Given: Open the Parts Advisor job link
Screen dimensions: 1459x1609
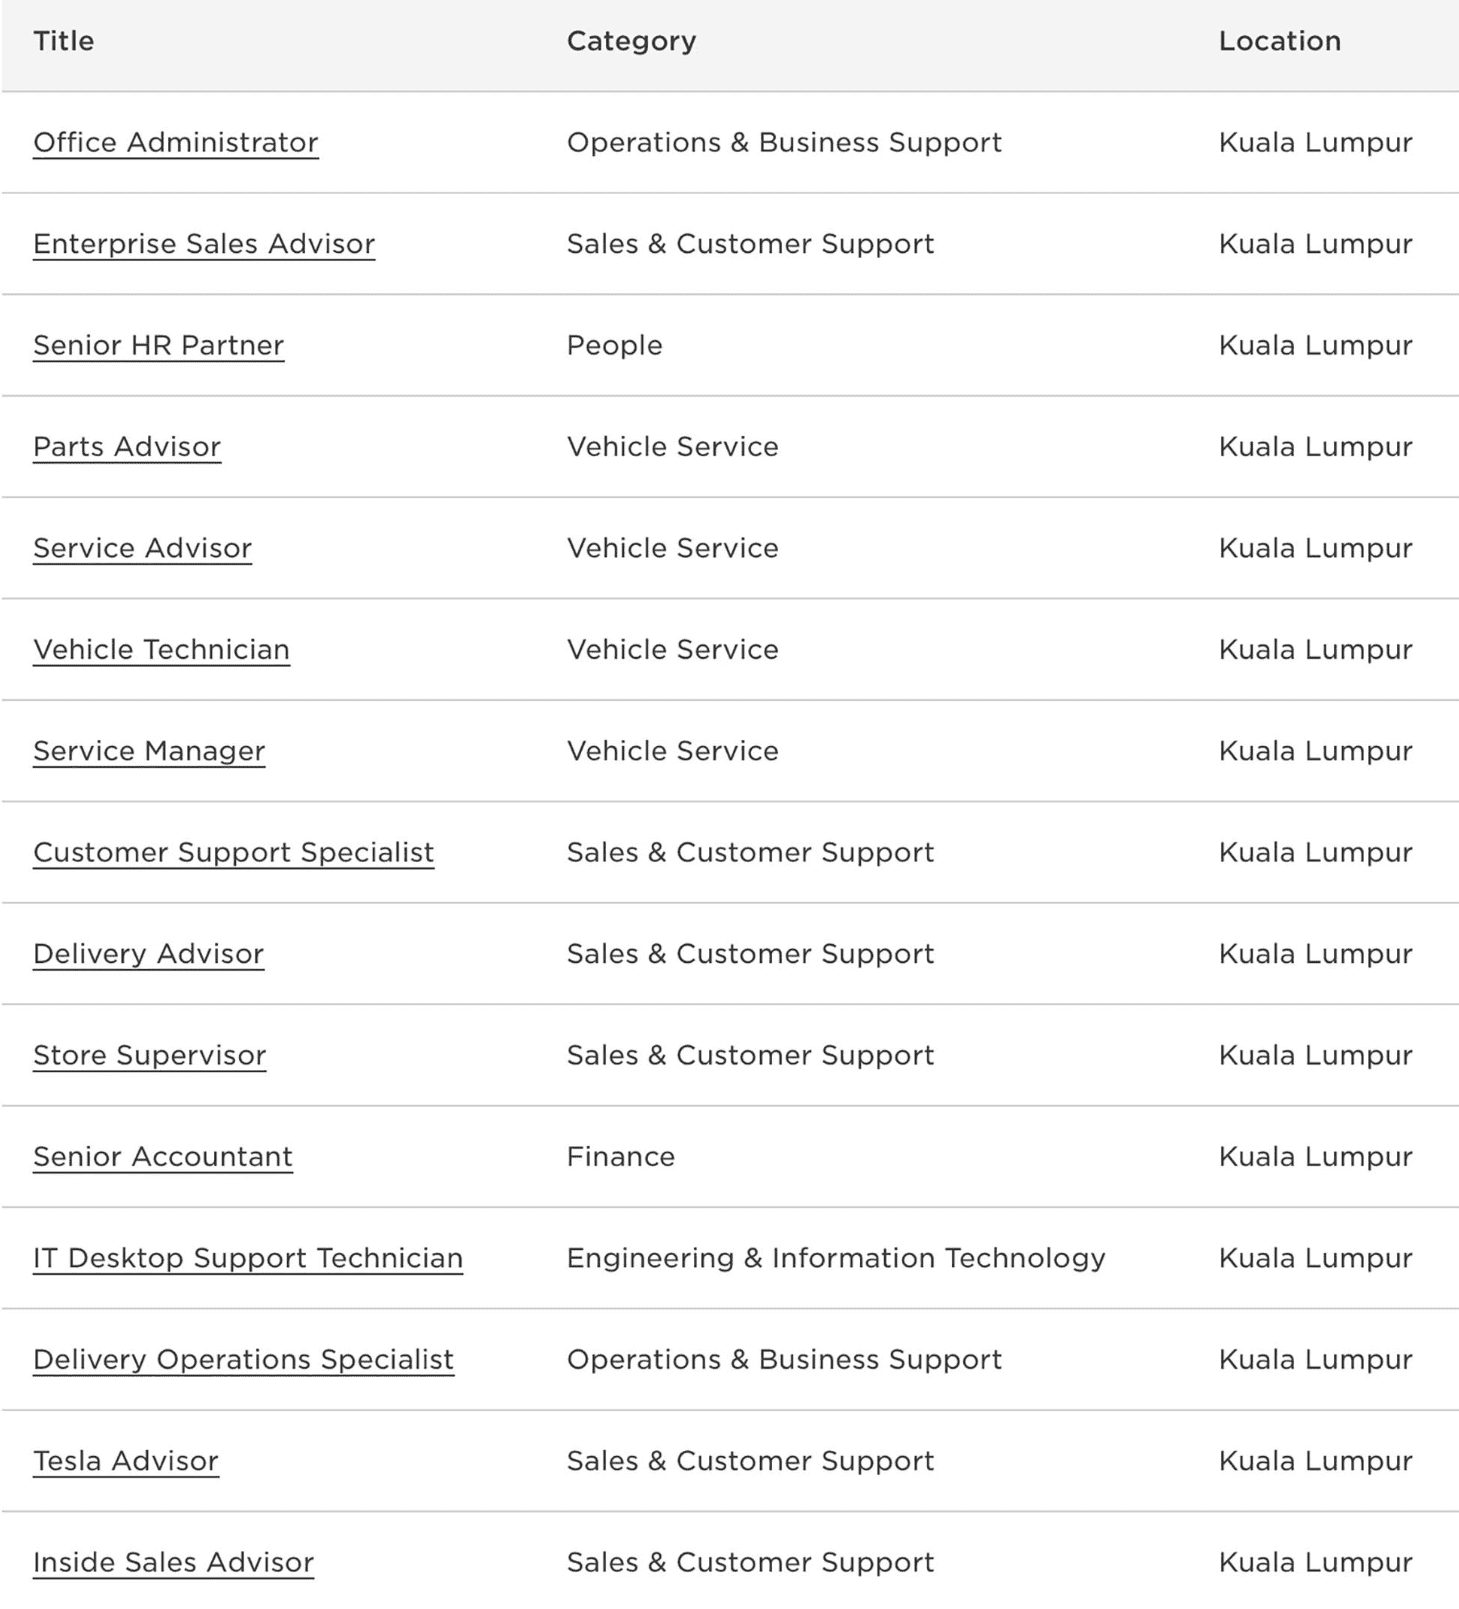Looking at the screenshot, I should click(x=126, y=446).
